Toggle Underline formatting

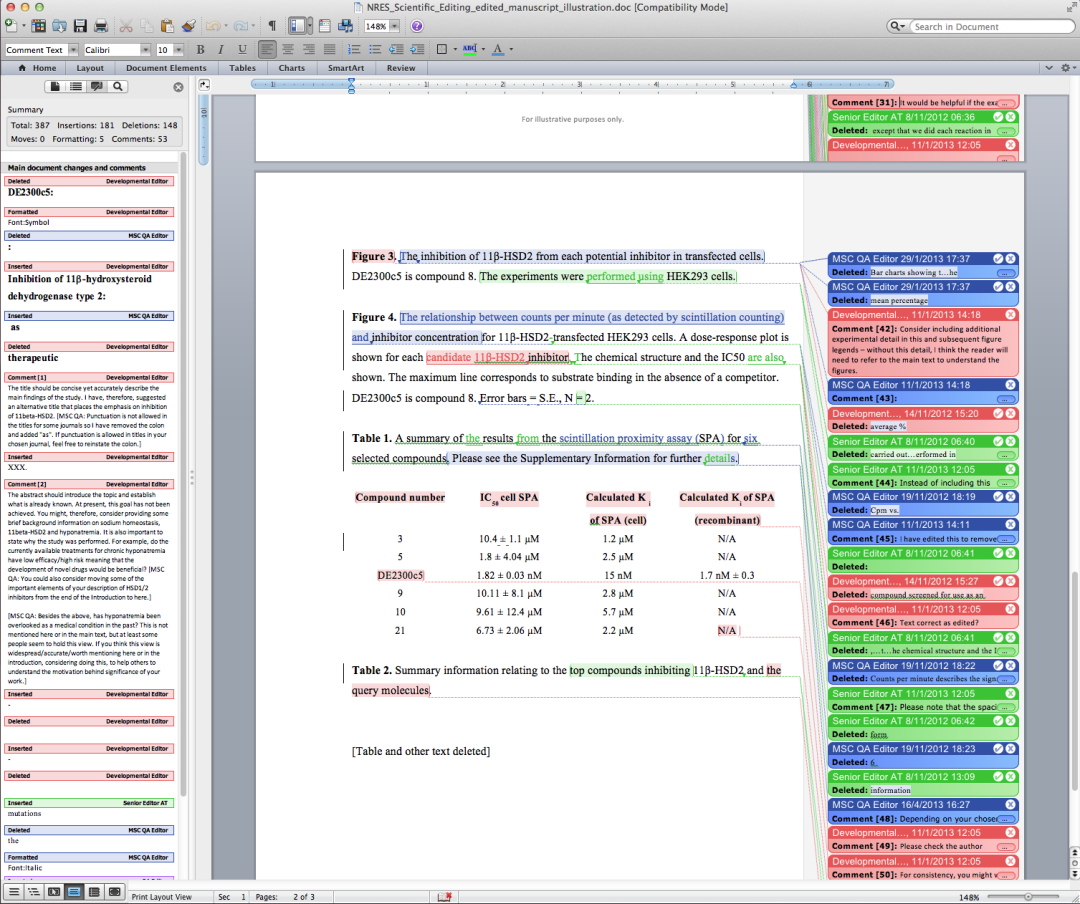coord(242,49)
